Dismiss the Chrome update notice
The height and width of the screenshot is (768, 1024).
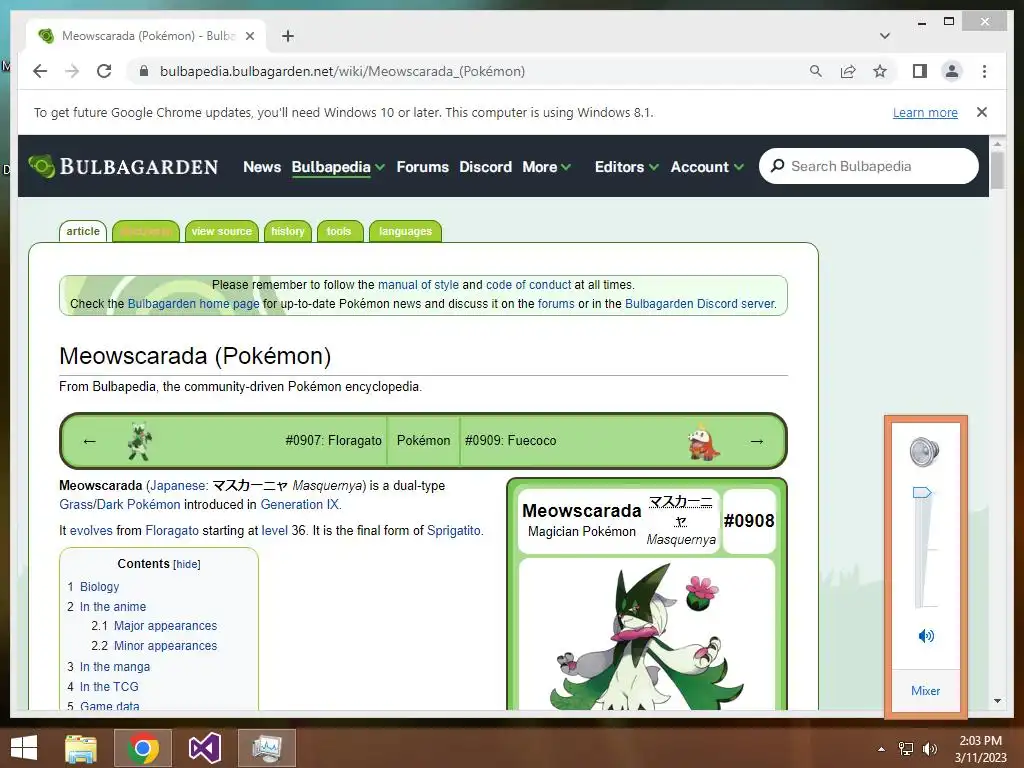pyautogui.click(x=982, y=112)
